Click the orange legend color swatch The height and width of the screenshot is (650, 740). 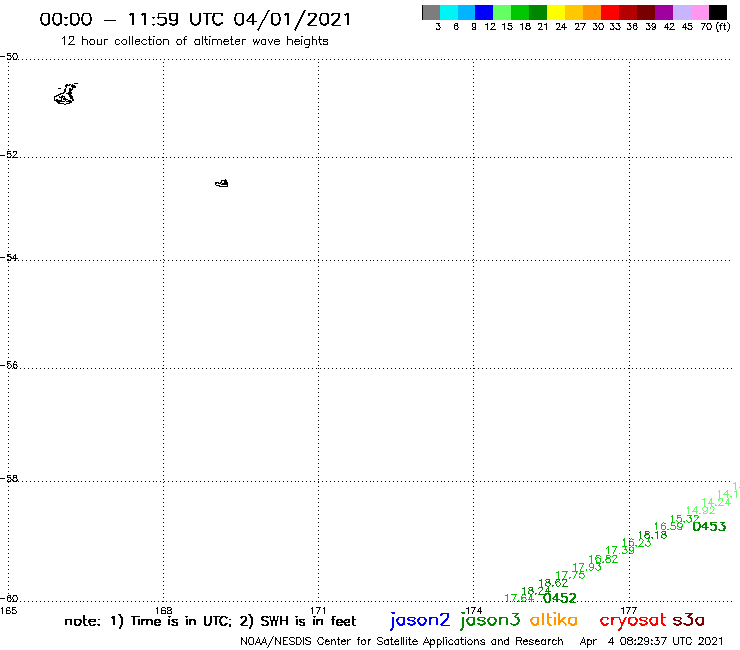(x=592, y=12)
